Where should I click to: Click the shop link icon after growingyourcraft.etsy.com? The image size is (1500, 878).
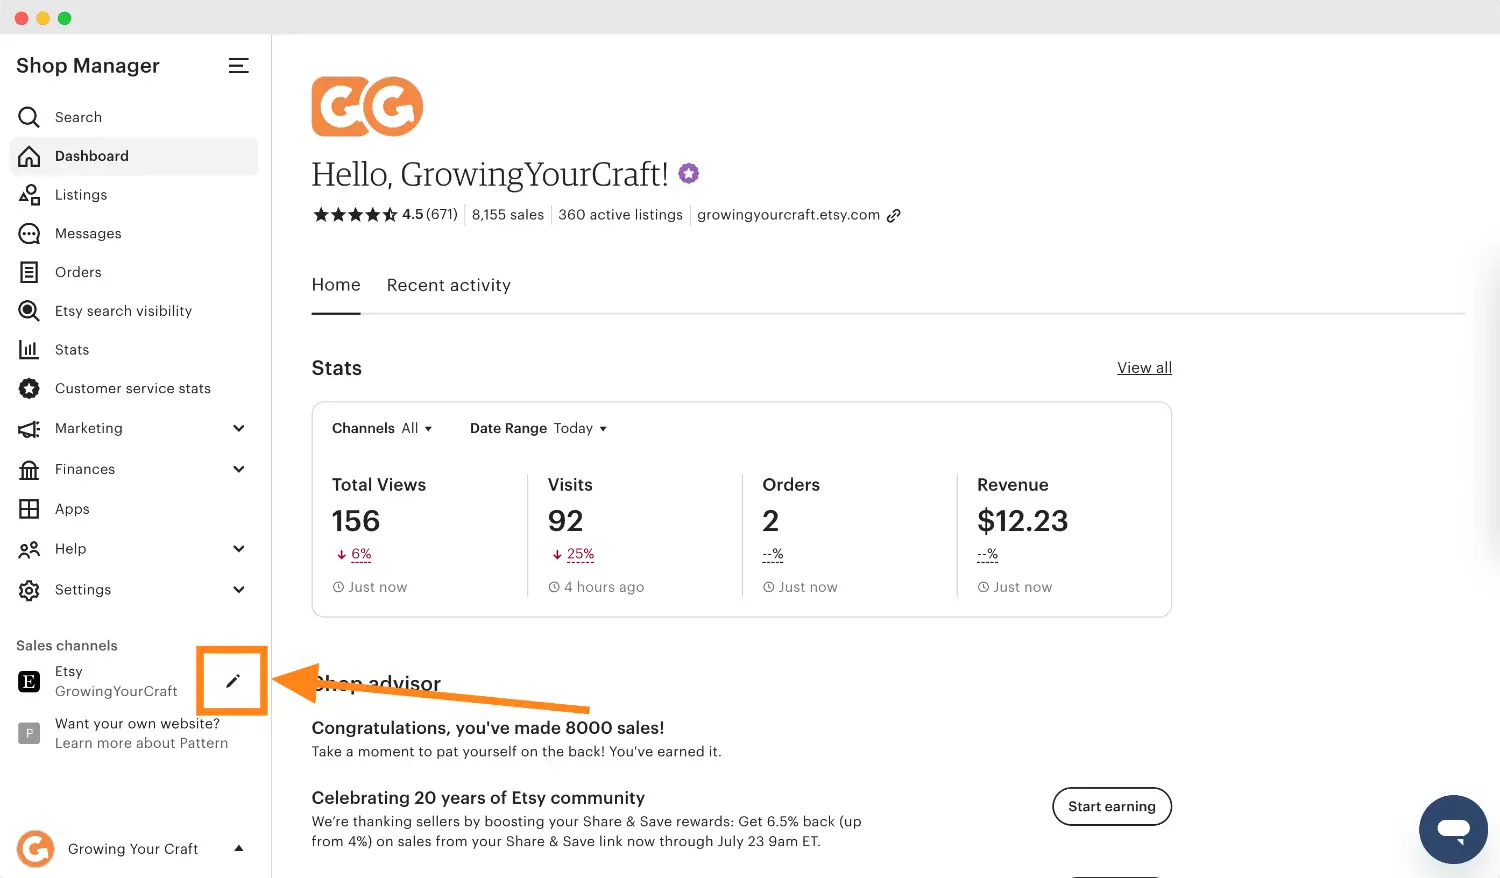coord(894,215)
